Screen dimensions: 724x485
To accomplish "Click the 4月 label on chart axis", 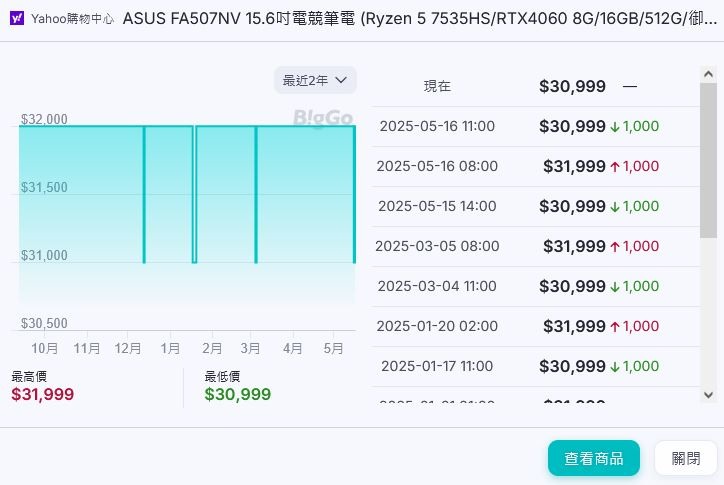I will pos(293,348).
